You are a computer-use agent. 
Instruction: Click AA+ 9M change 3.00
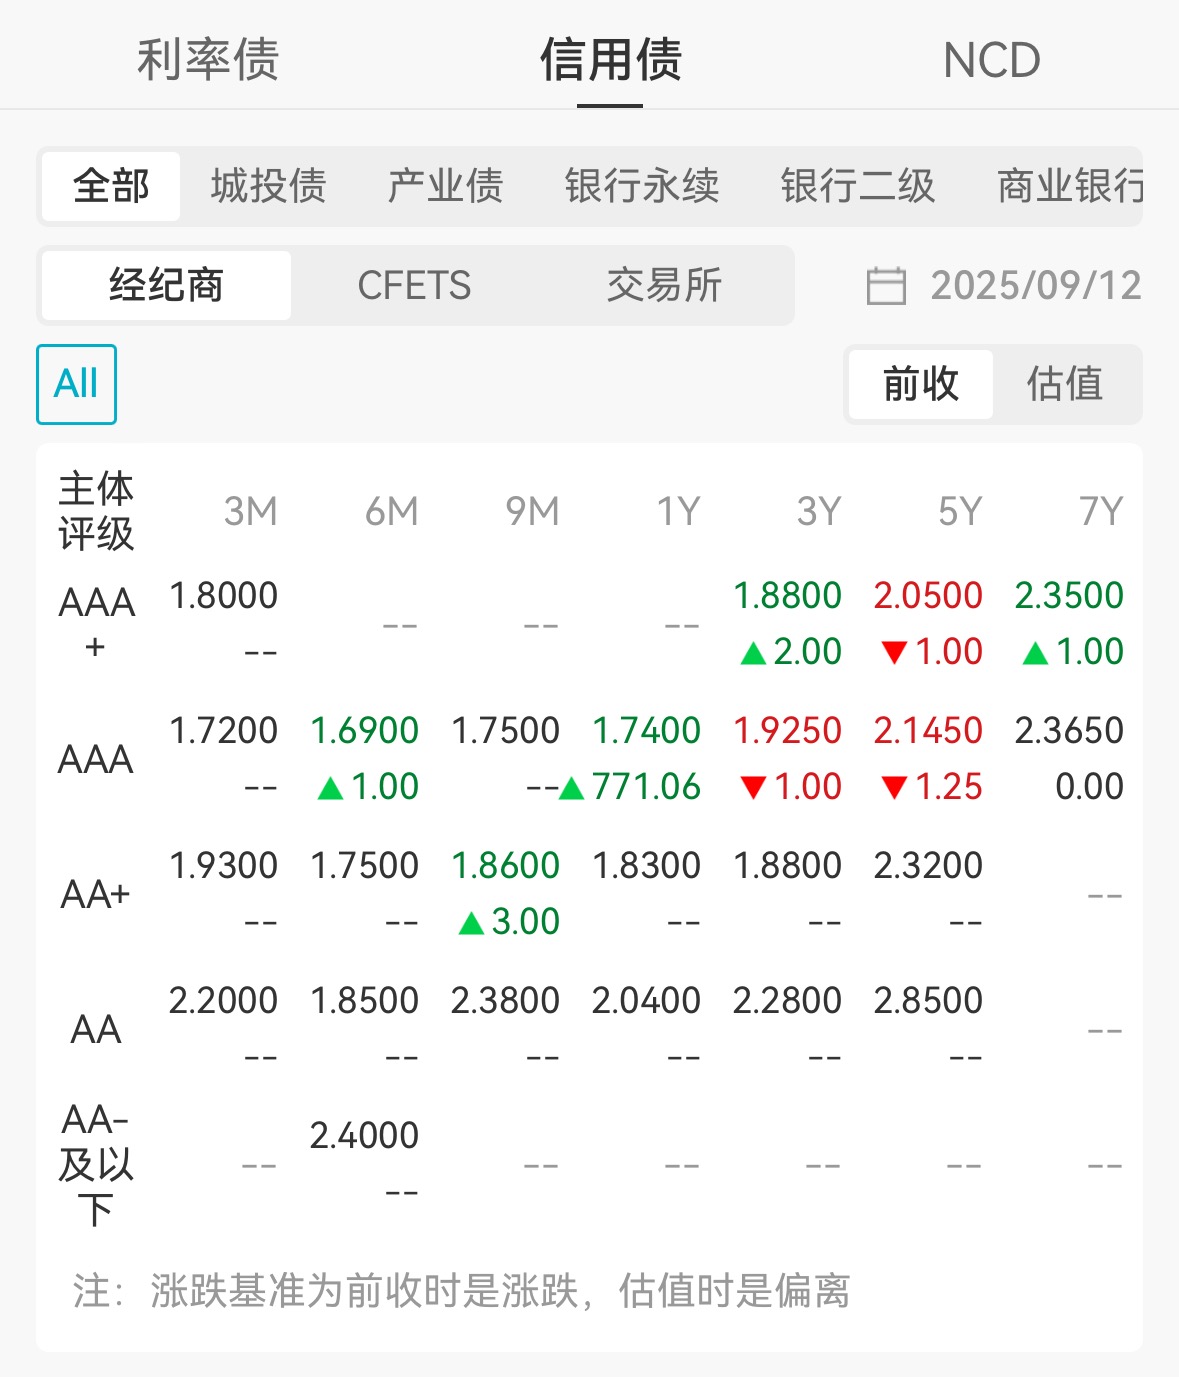(x=510, y=922)
